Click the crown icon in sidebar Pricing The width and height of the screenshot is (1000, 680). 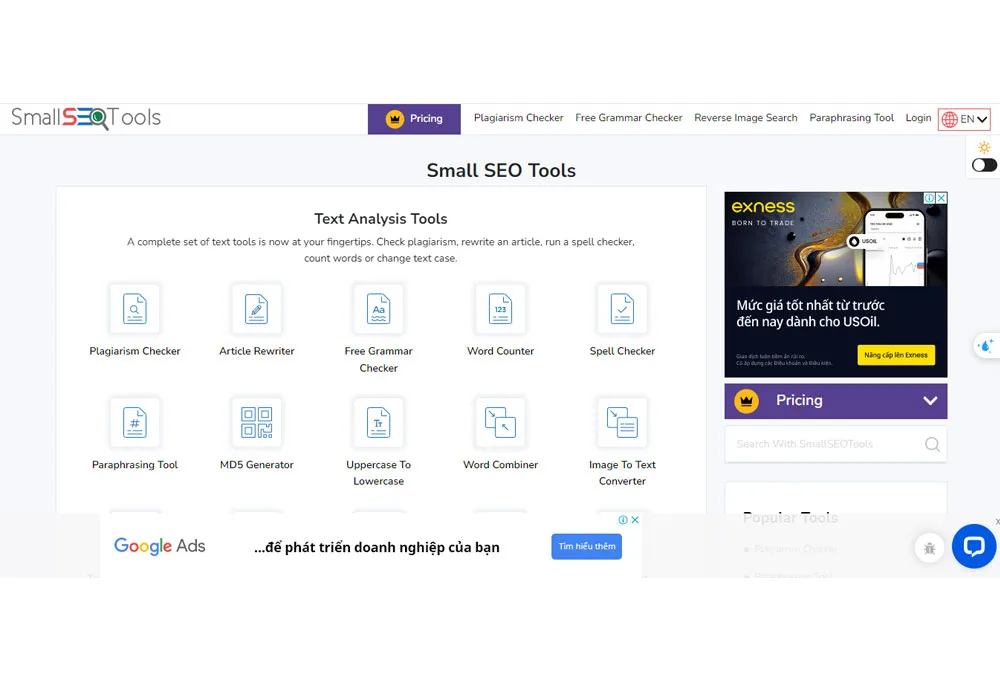tap(746, 401)
